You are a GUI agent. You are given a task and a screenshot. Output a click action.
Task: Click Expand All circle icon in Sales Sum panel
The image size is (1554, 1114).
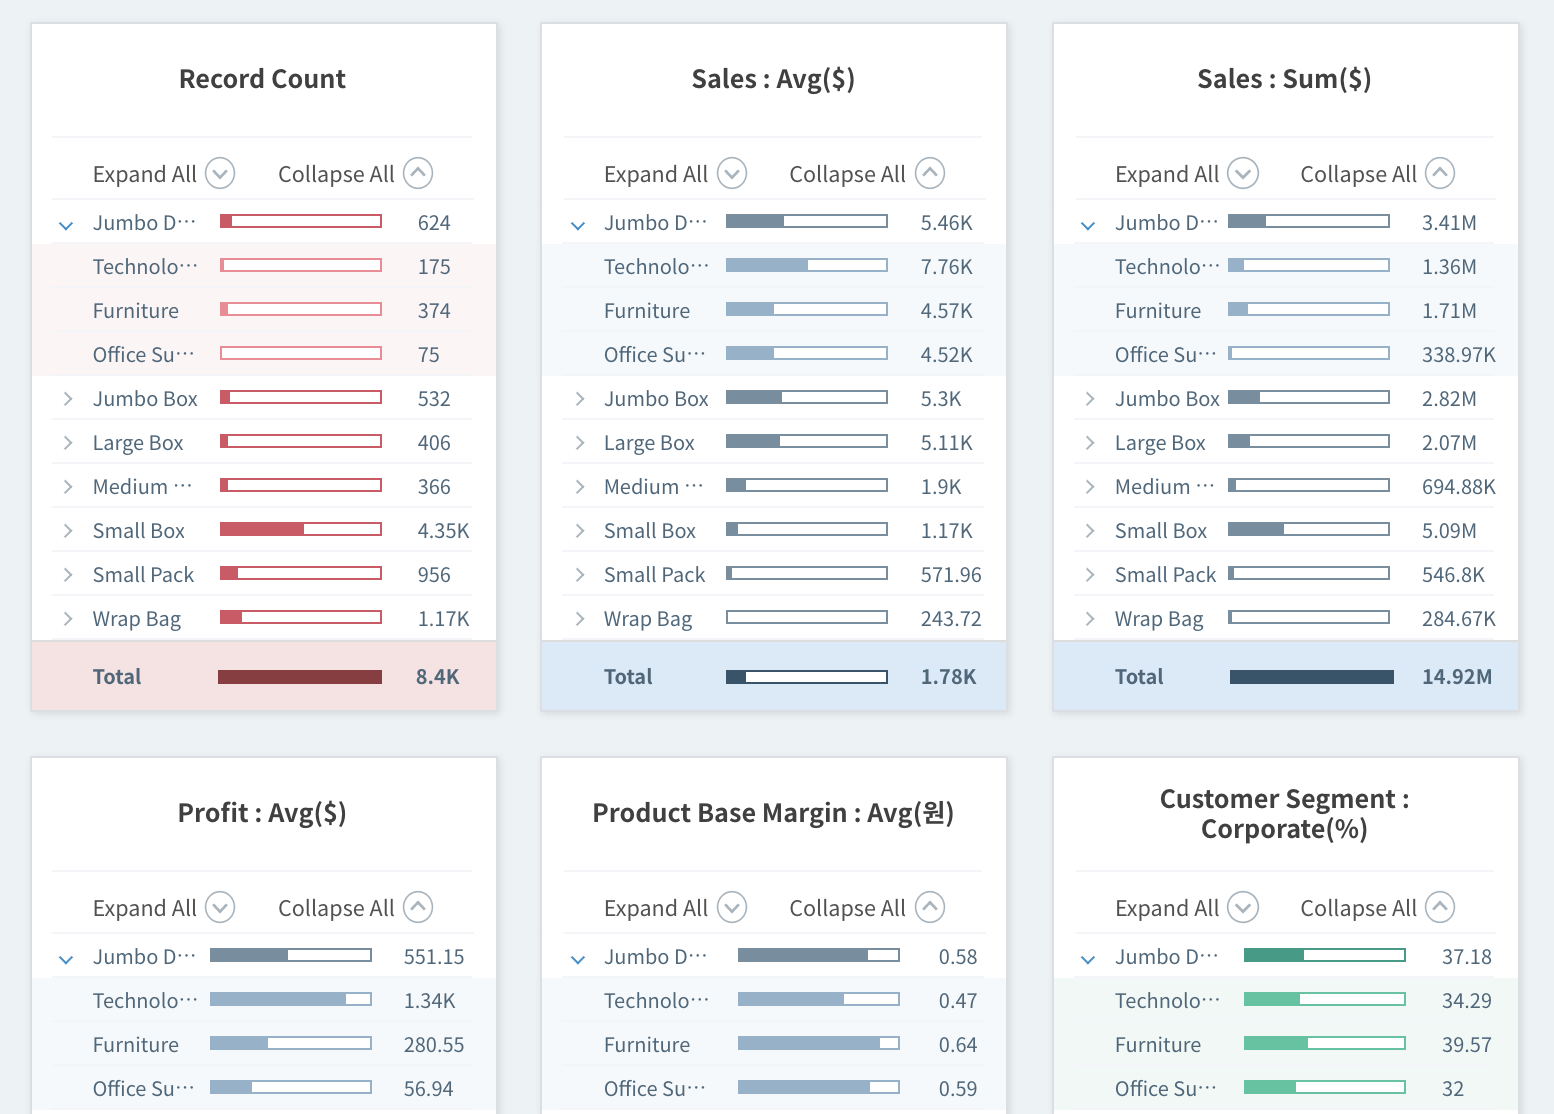click(1243, 174)
